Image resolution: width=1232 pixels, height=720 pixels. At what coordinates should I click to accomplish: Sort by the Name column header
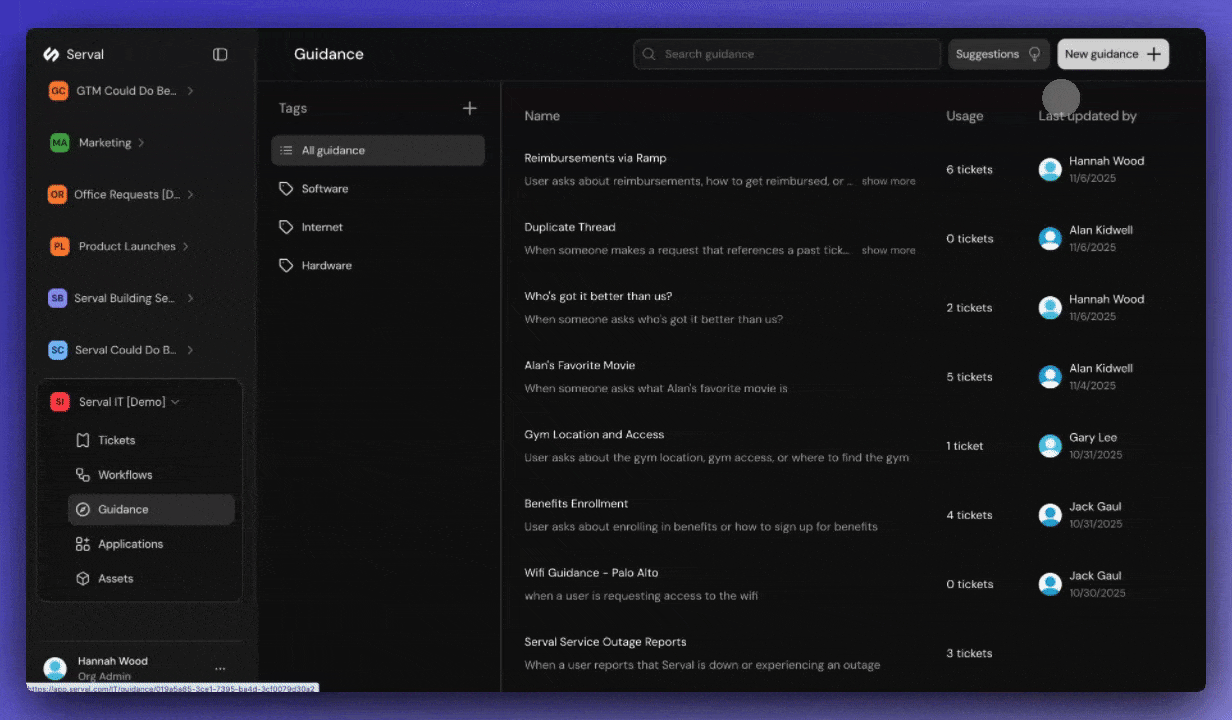pos(542,116)
